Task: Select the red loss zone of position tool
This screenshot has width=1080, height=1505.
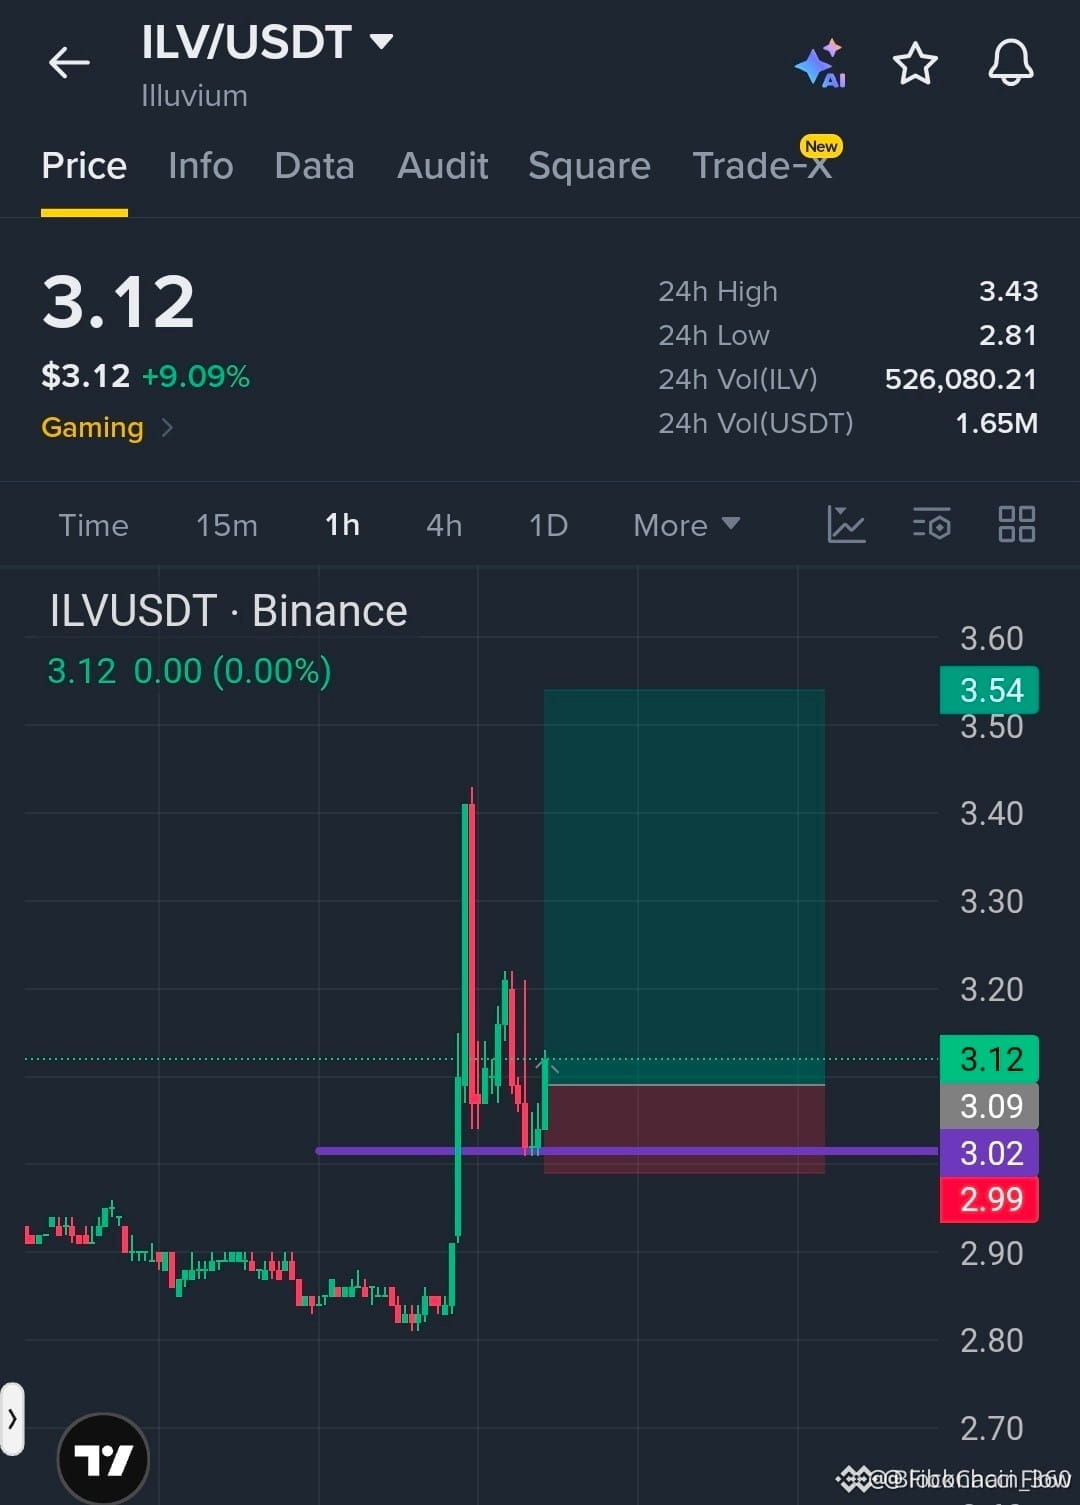Action: point(684,1128)
